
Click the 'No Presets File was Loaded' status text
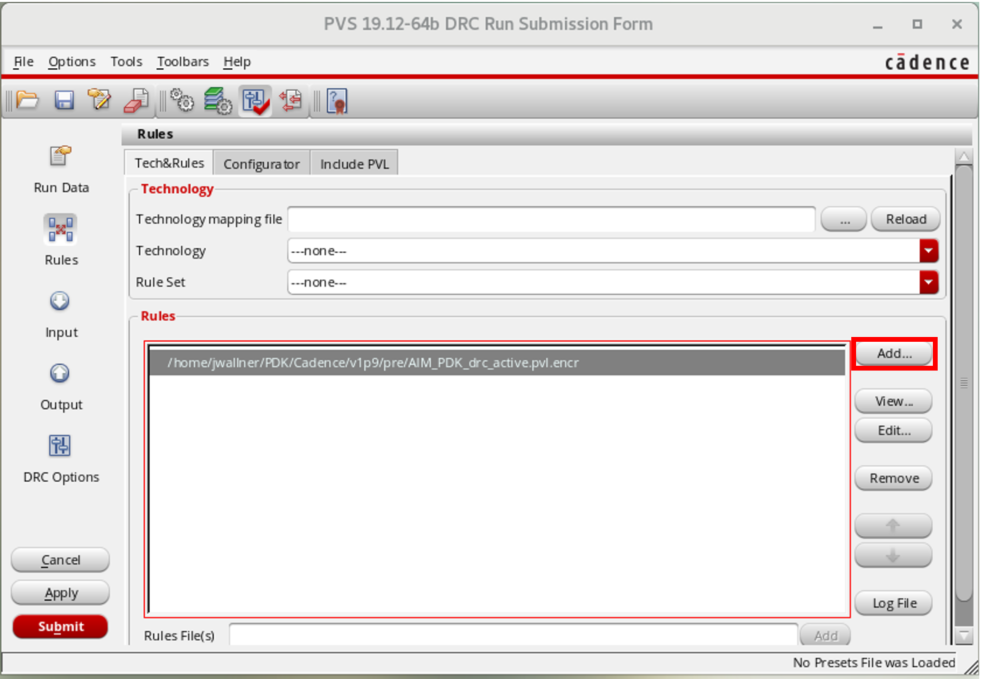tap(873, 663)
